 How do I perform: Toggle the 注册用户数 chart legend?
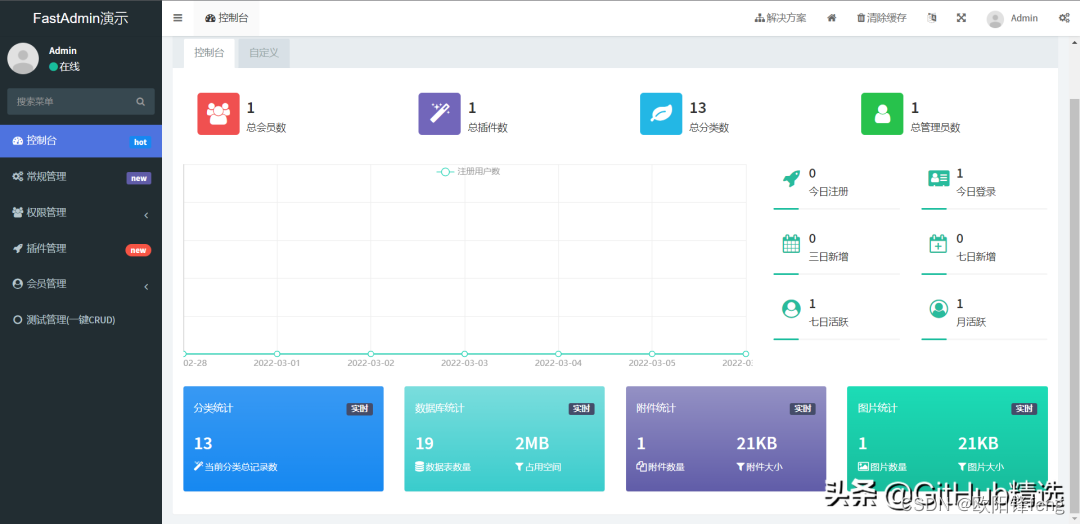click(468, 171)
